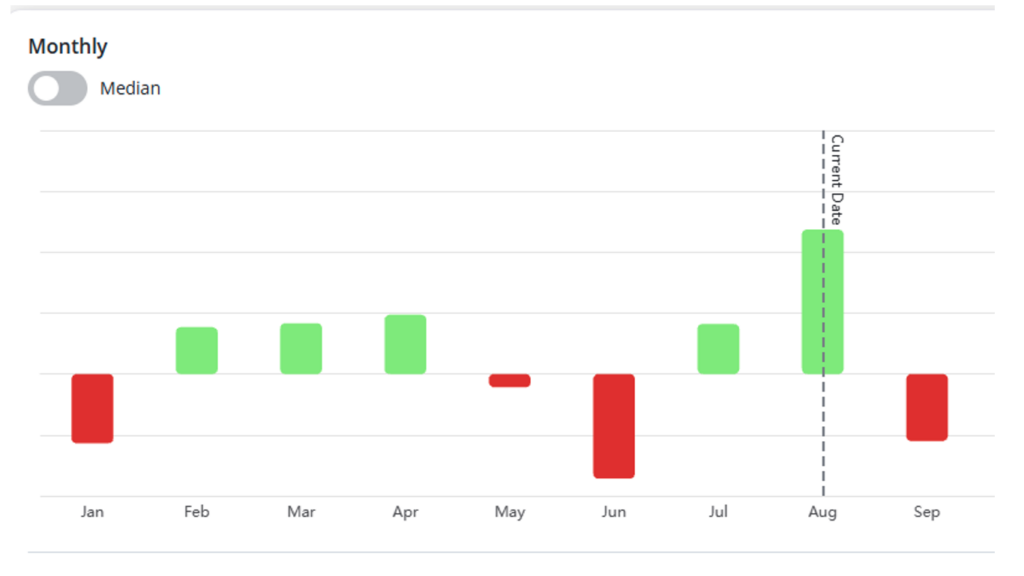Viewport: 1024px width, 576px height.
Task: Click the Feb axis label
Action: [197, 512]
